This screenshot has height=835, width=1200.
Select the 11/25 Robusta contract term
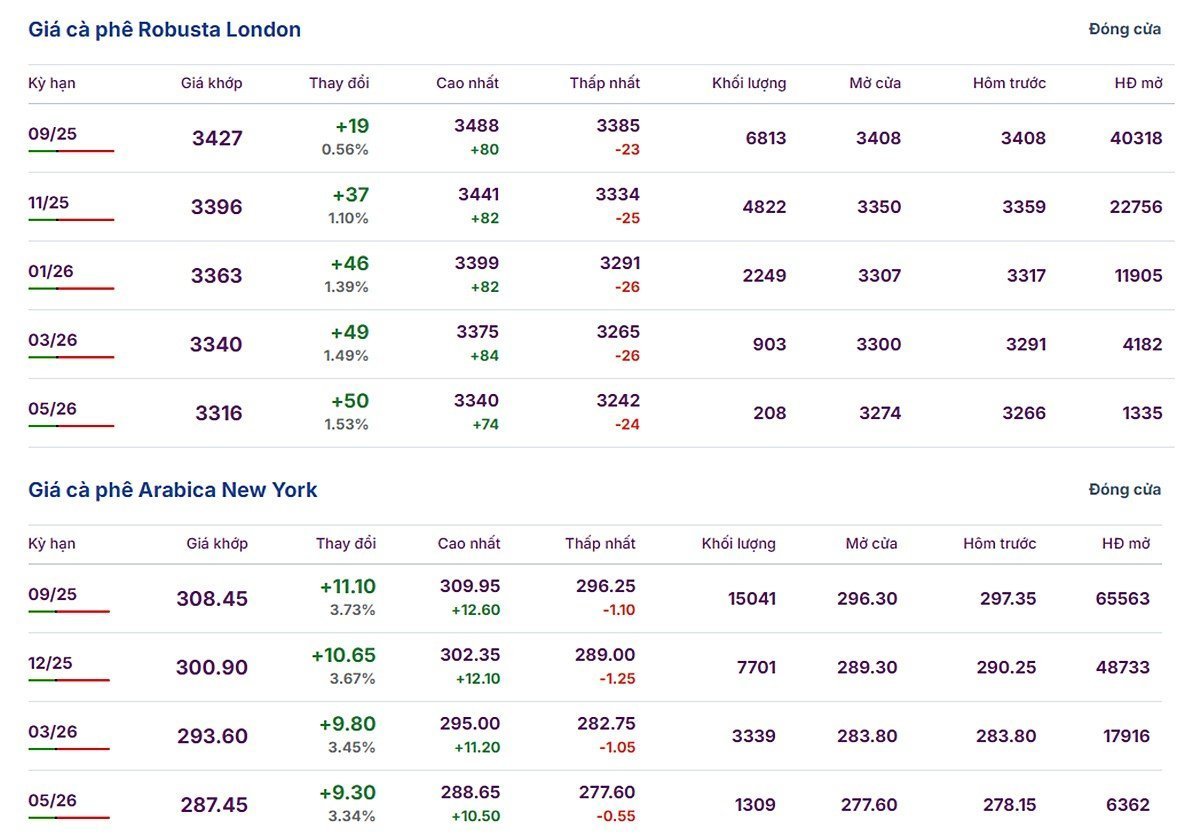(49, 203)
